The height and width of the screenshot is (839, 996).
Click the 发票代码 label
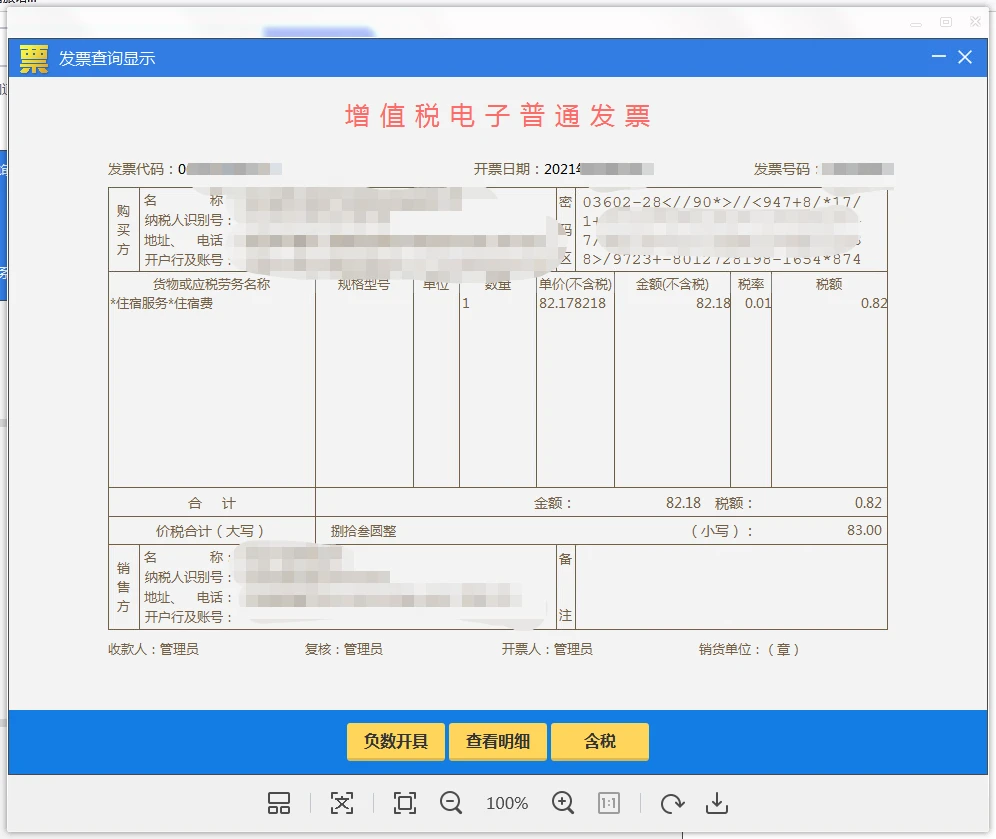pyautogui.click(x=139, y=169)
